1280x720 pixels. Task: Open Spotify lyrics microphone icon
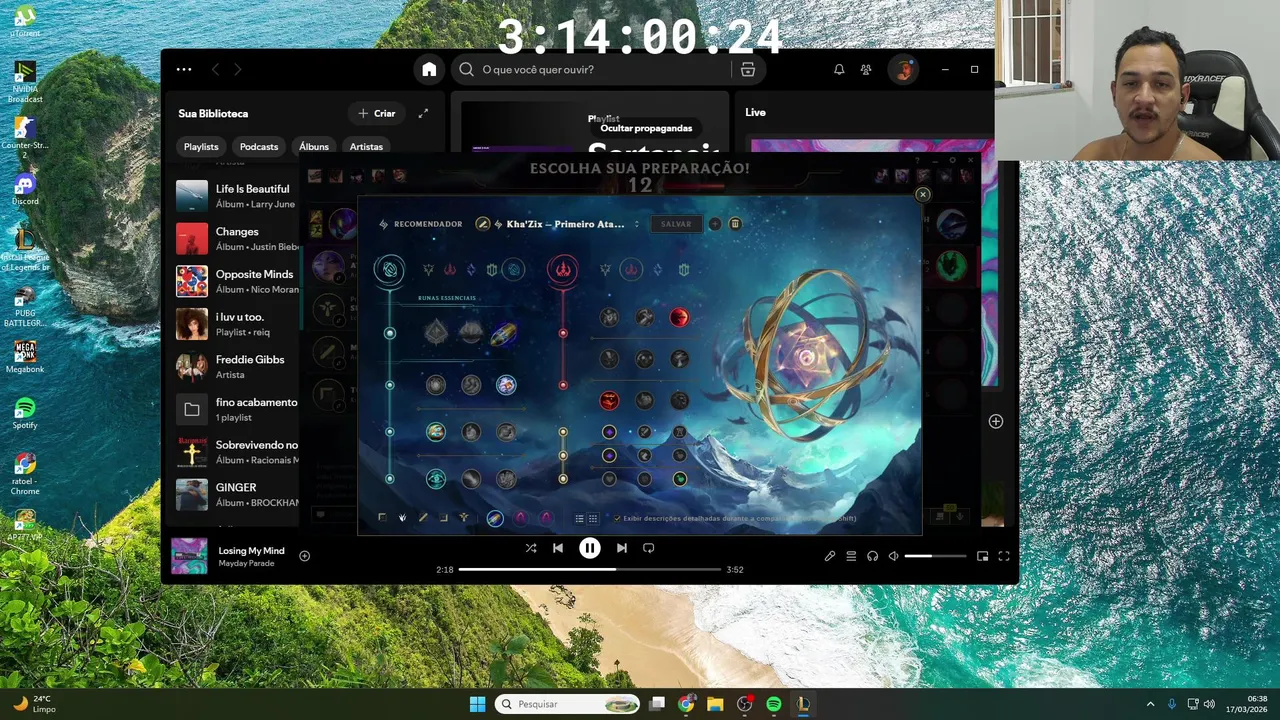pyautogui.click(x=829, y=556)
